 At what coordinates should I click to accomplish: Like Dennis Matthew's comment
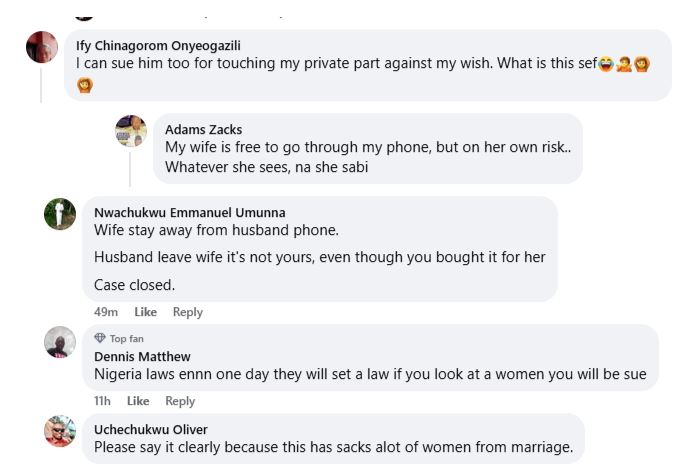138,401
